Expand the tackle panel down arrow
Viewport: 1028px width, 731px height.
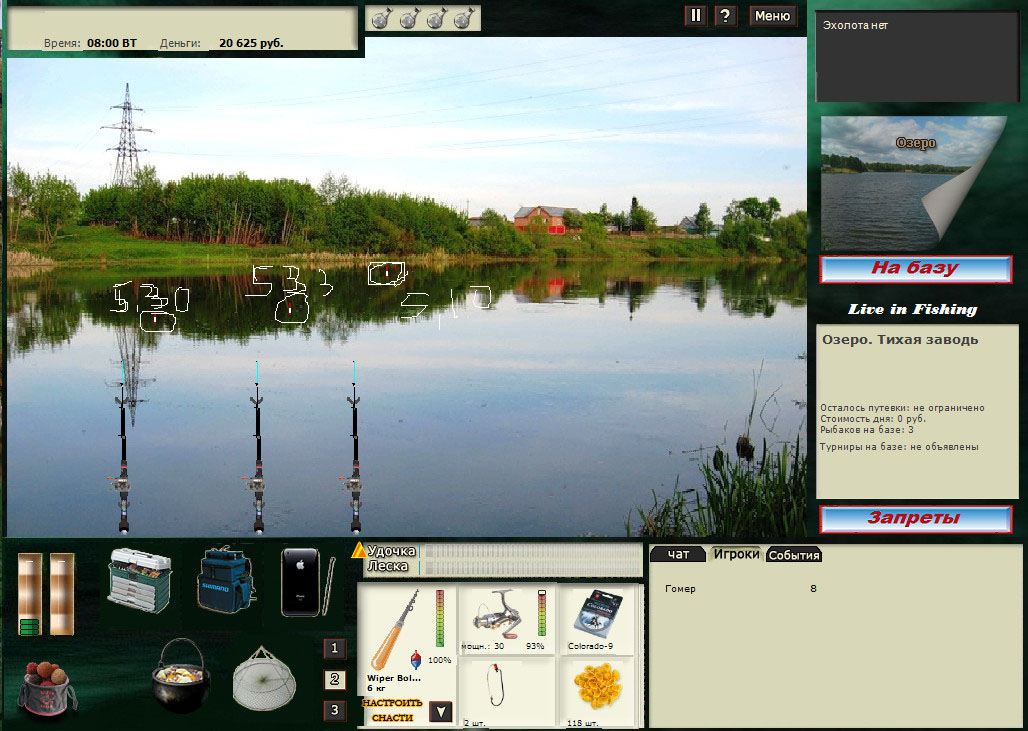[x=441, y=711]
